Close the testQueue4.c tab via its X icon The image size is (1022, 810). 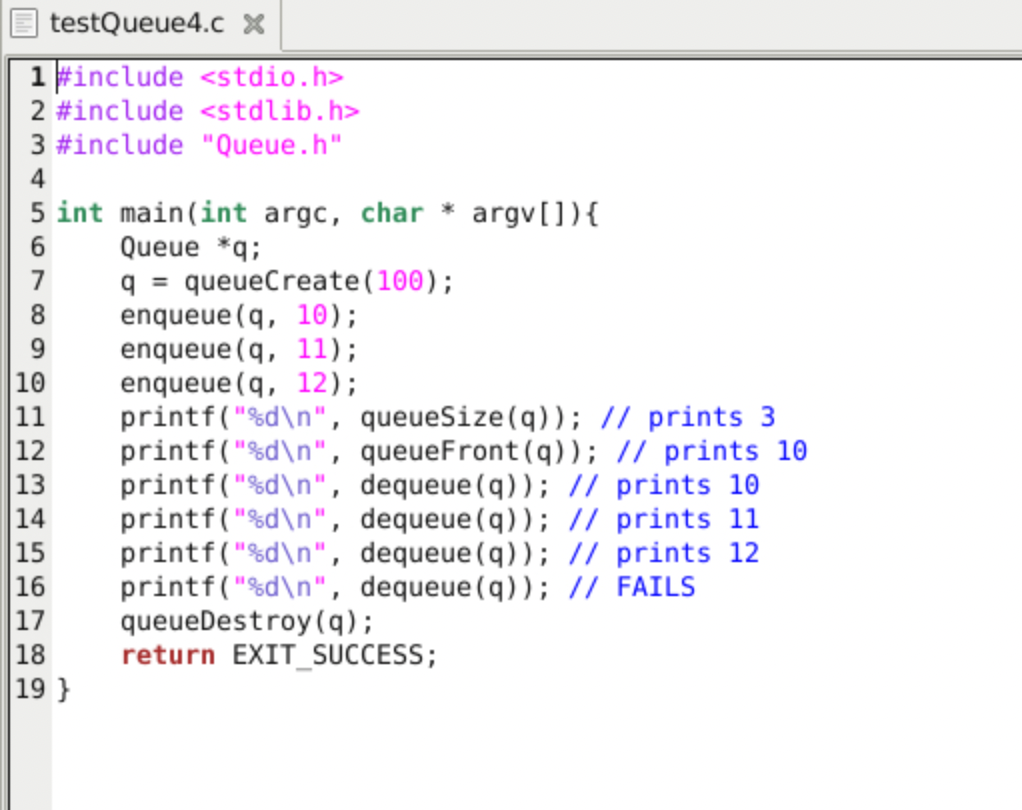[253, 24]
